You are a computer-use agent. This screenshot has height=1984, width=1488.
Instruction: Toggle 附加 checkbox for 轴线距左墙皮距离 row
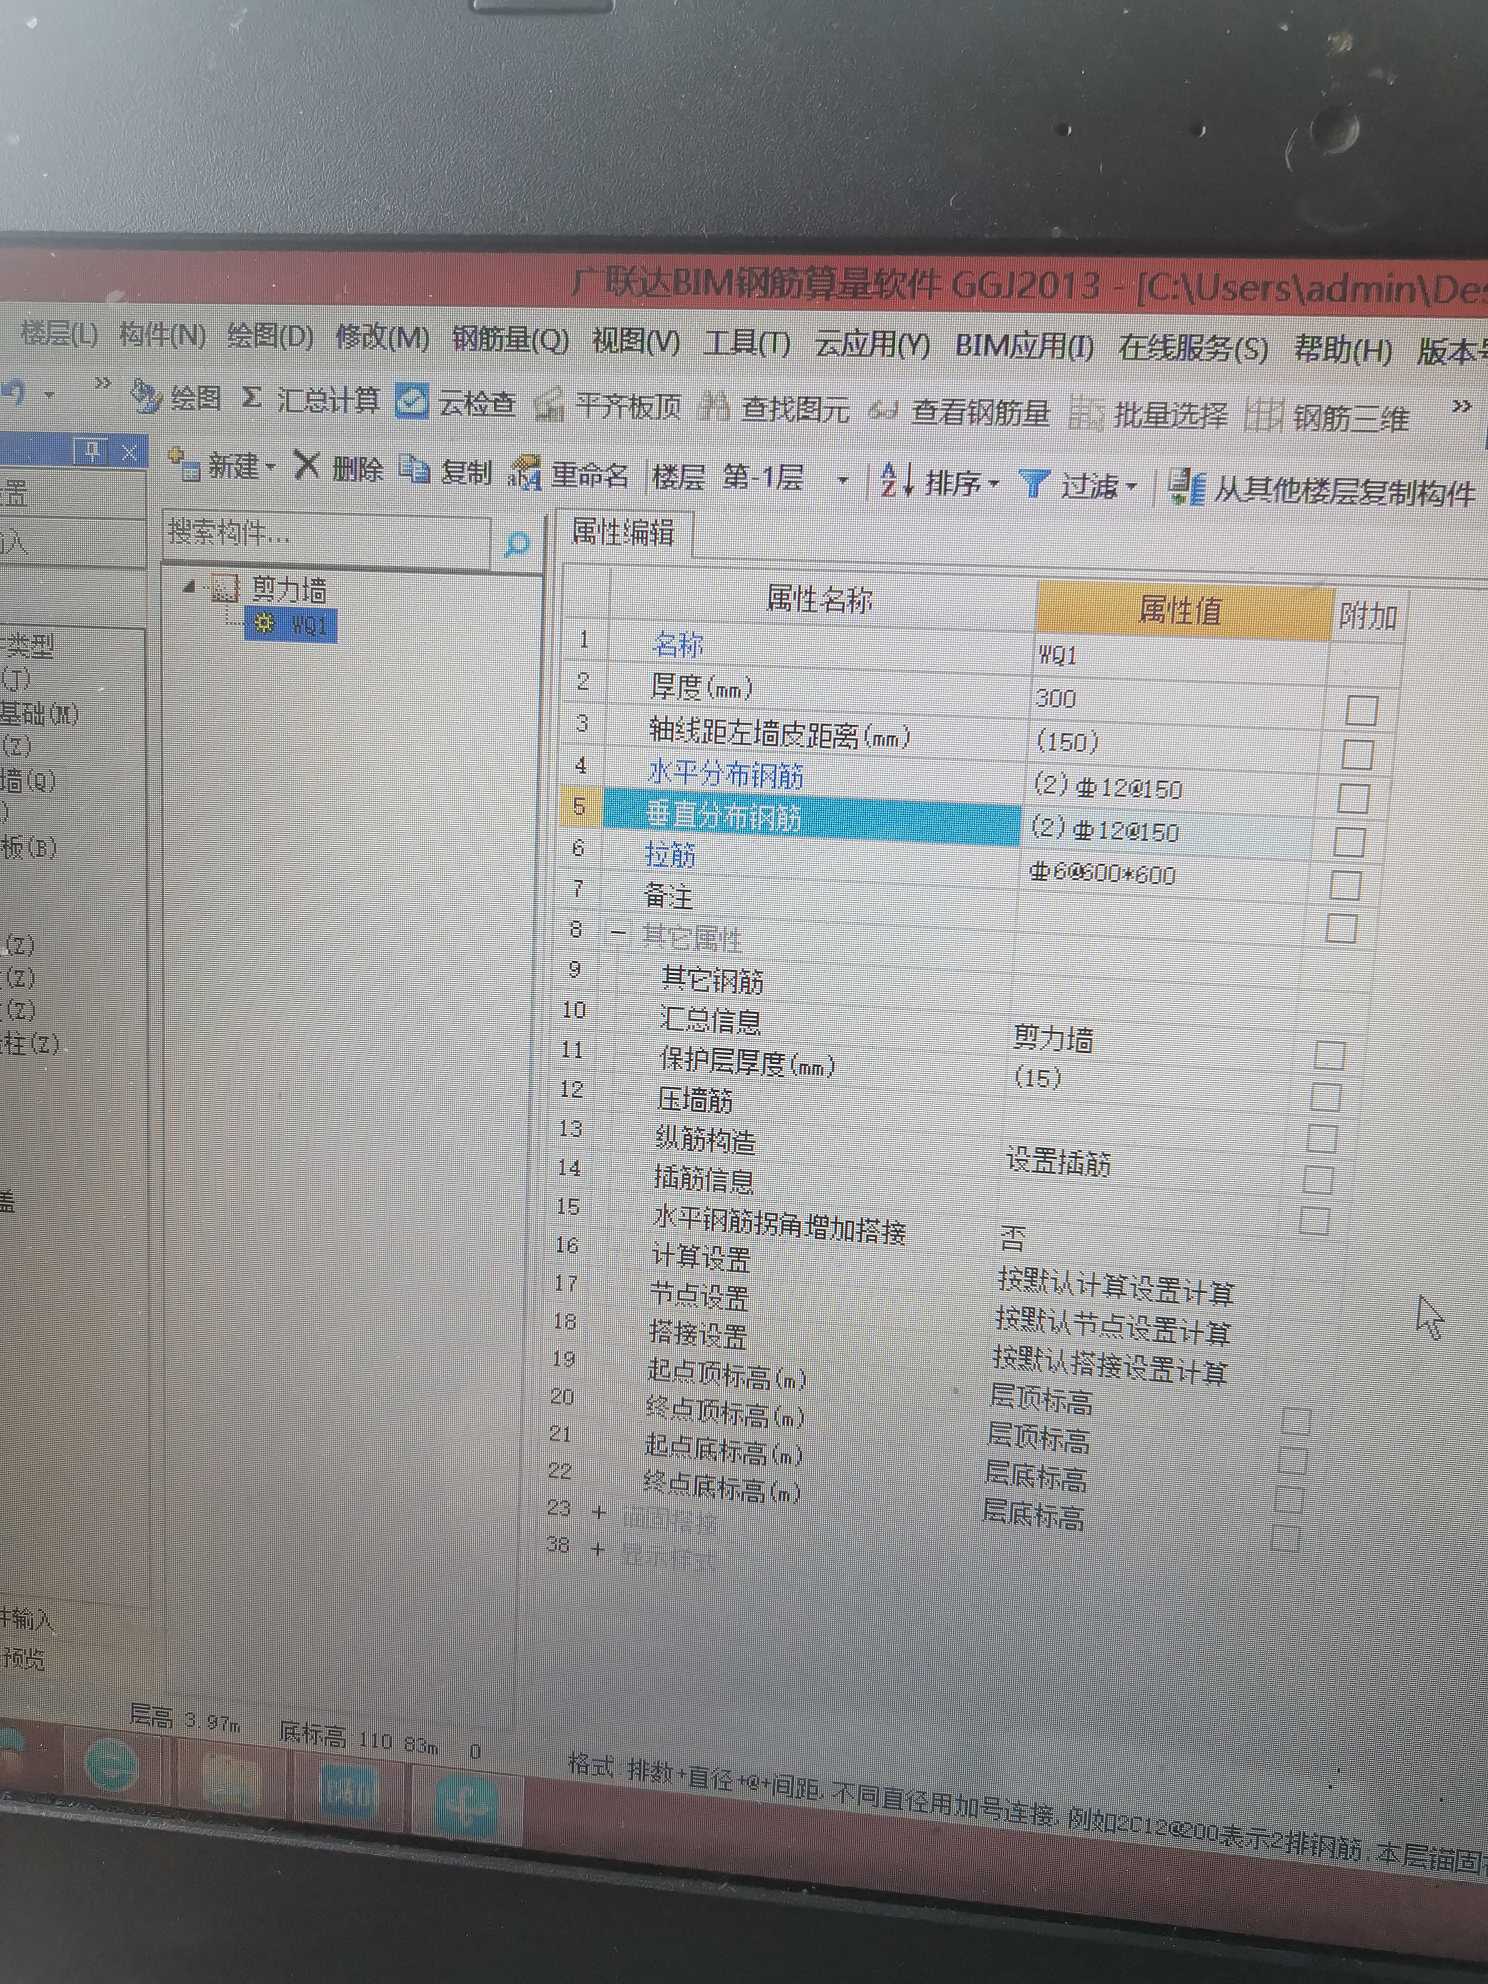point(1357,753)
